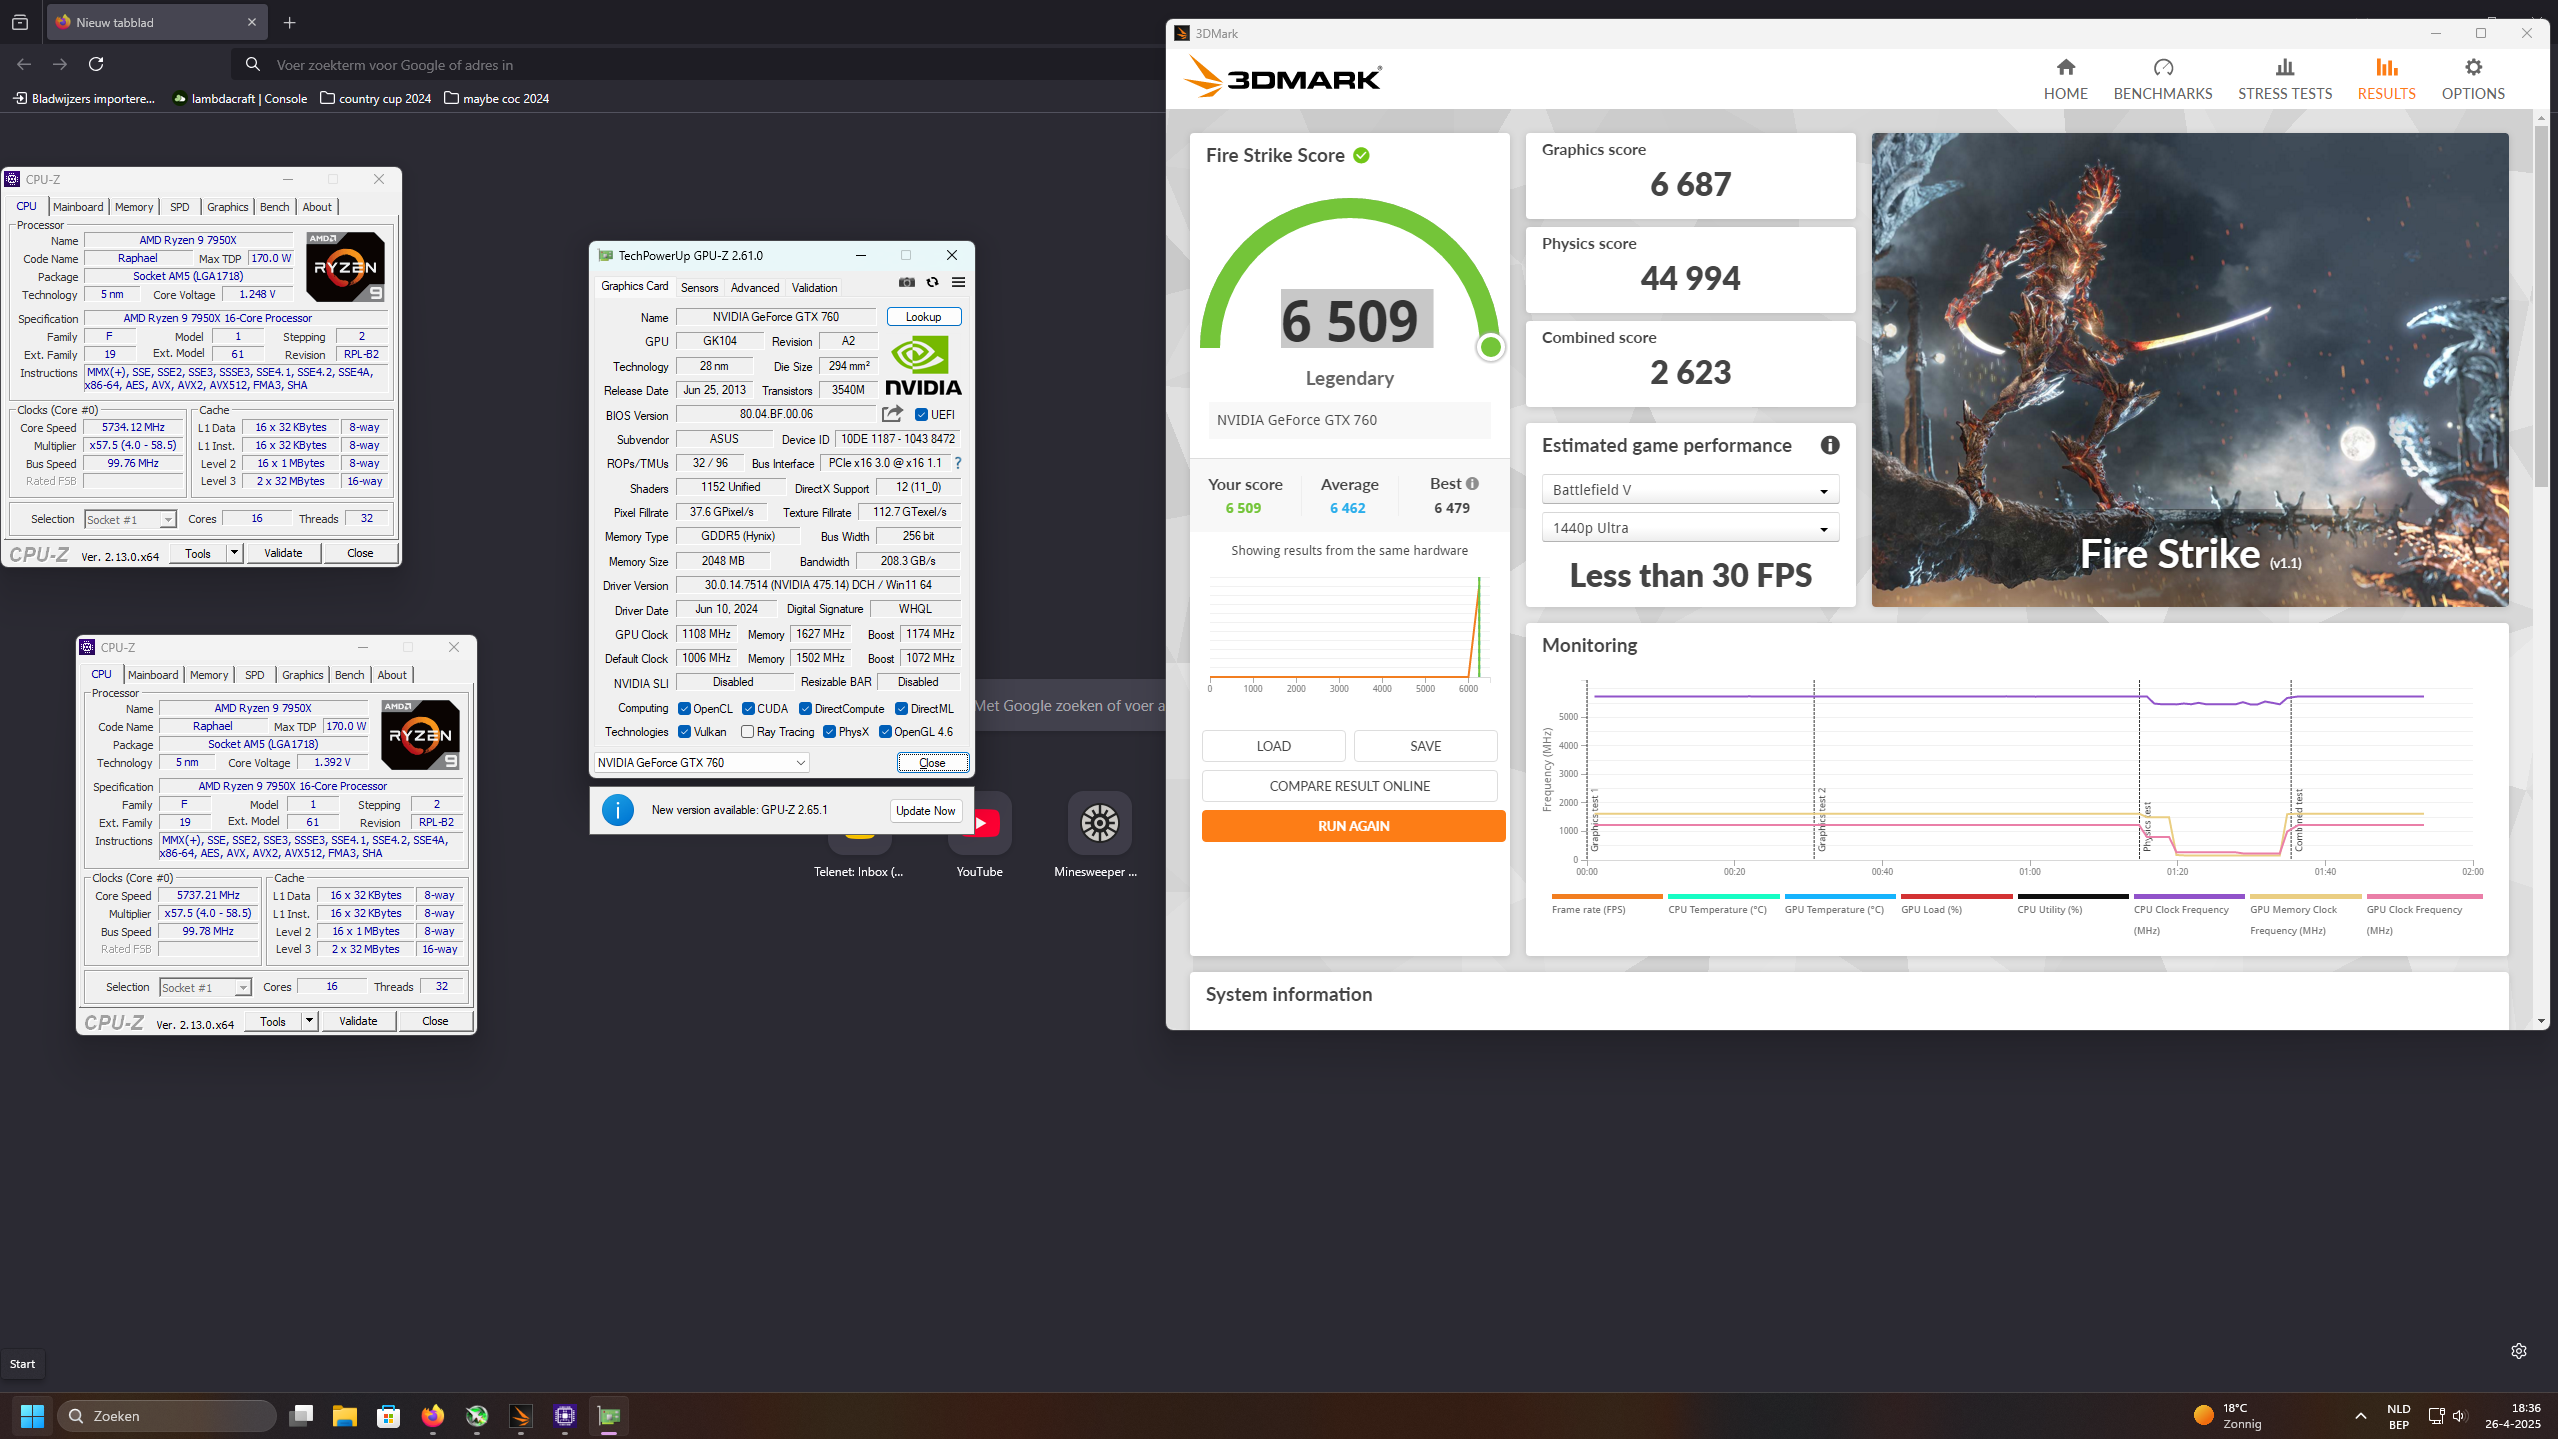Click the Firefox address bar
Image resolution: width=2558 pixels, height=1439 pixels.
coord(700,65)
